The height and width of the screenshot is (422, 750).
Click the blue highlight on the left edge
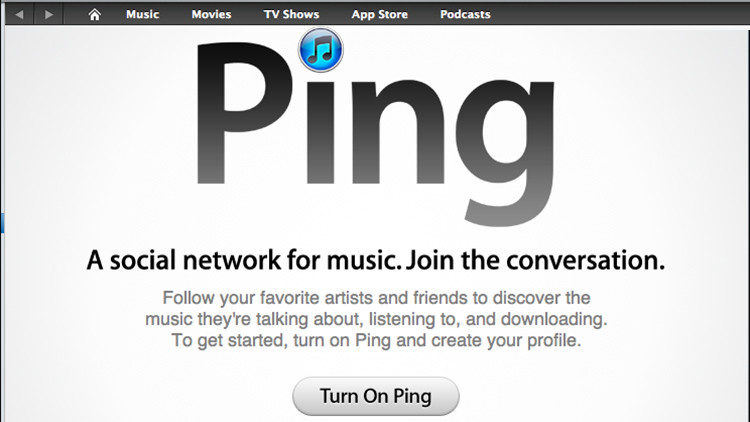(2, 223)
